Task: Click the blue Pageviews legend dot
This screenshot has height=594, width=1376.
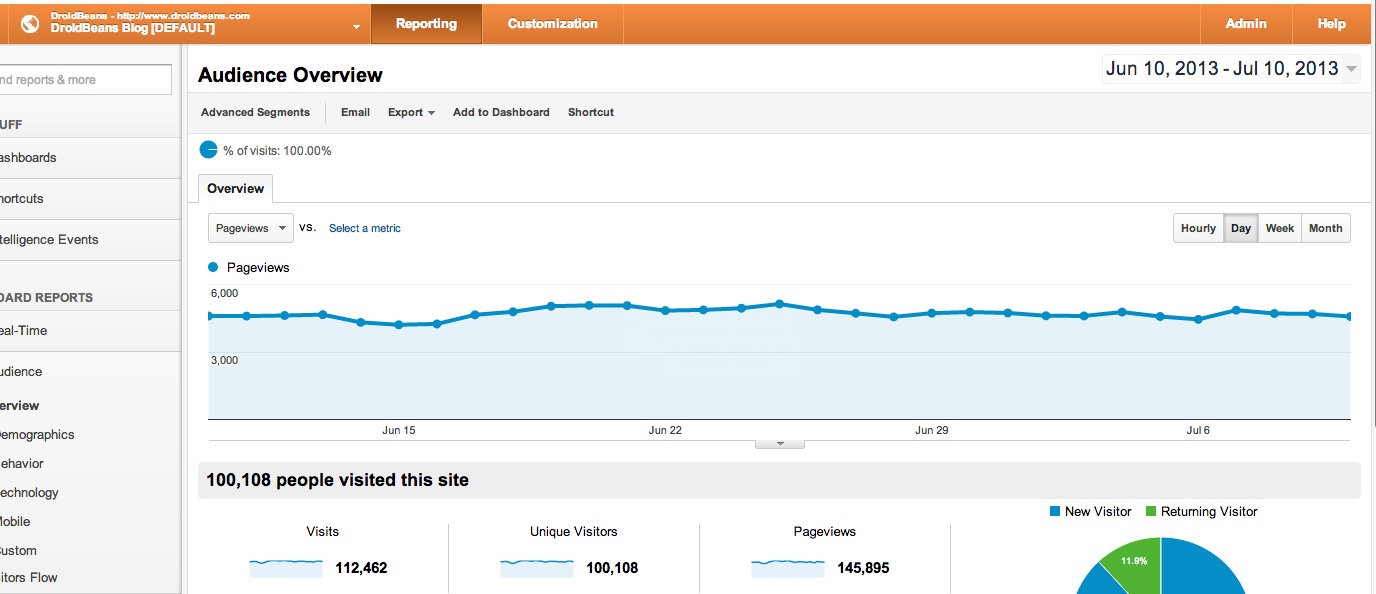Action: coord(213,268)
